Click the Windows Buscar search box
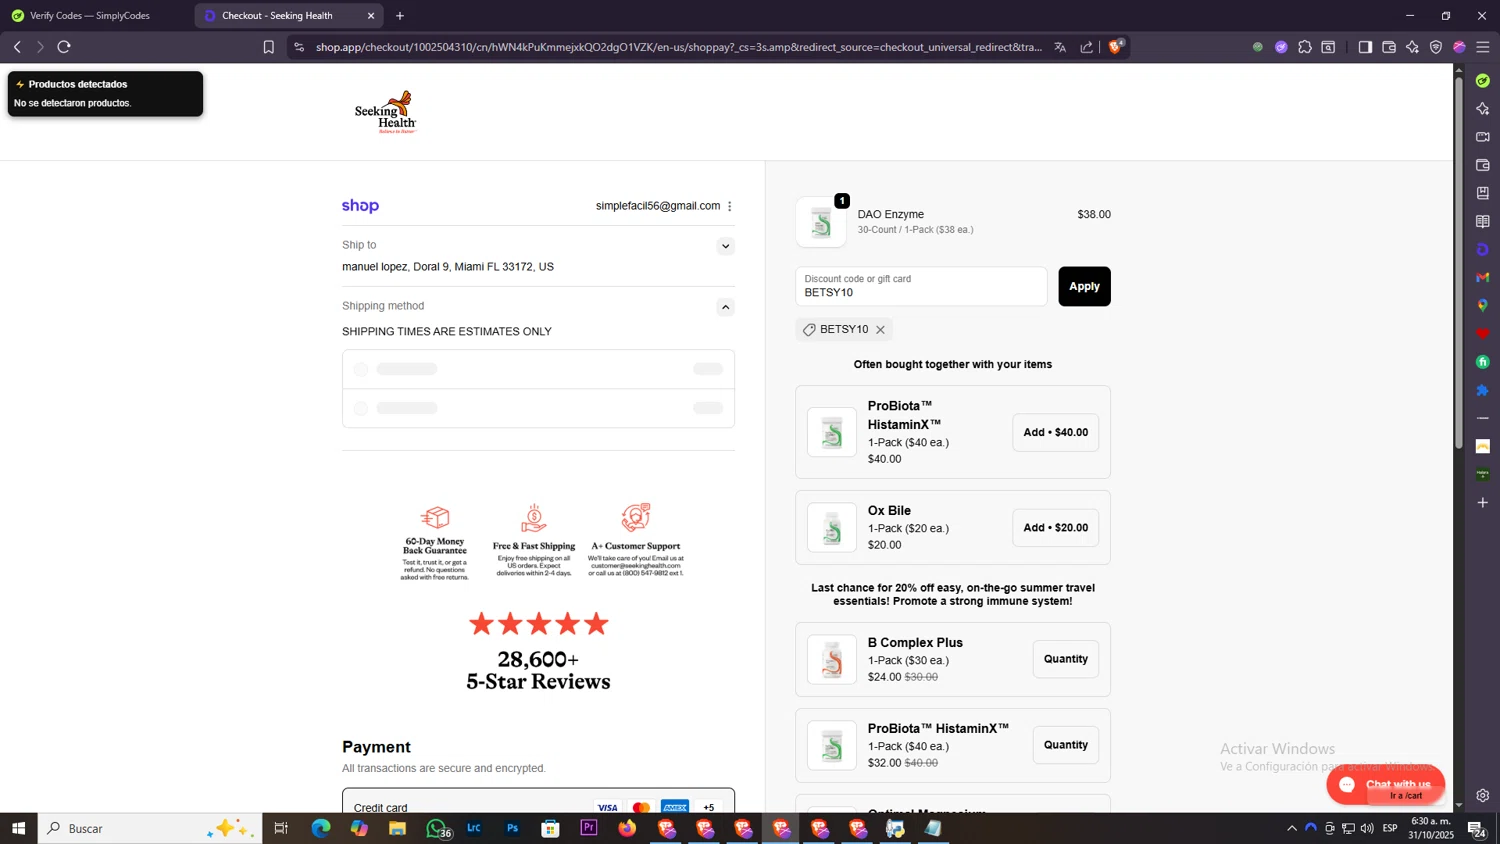 (x=150, y=828)
